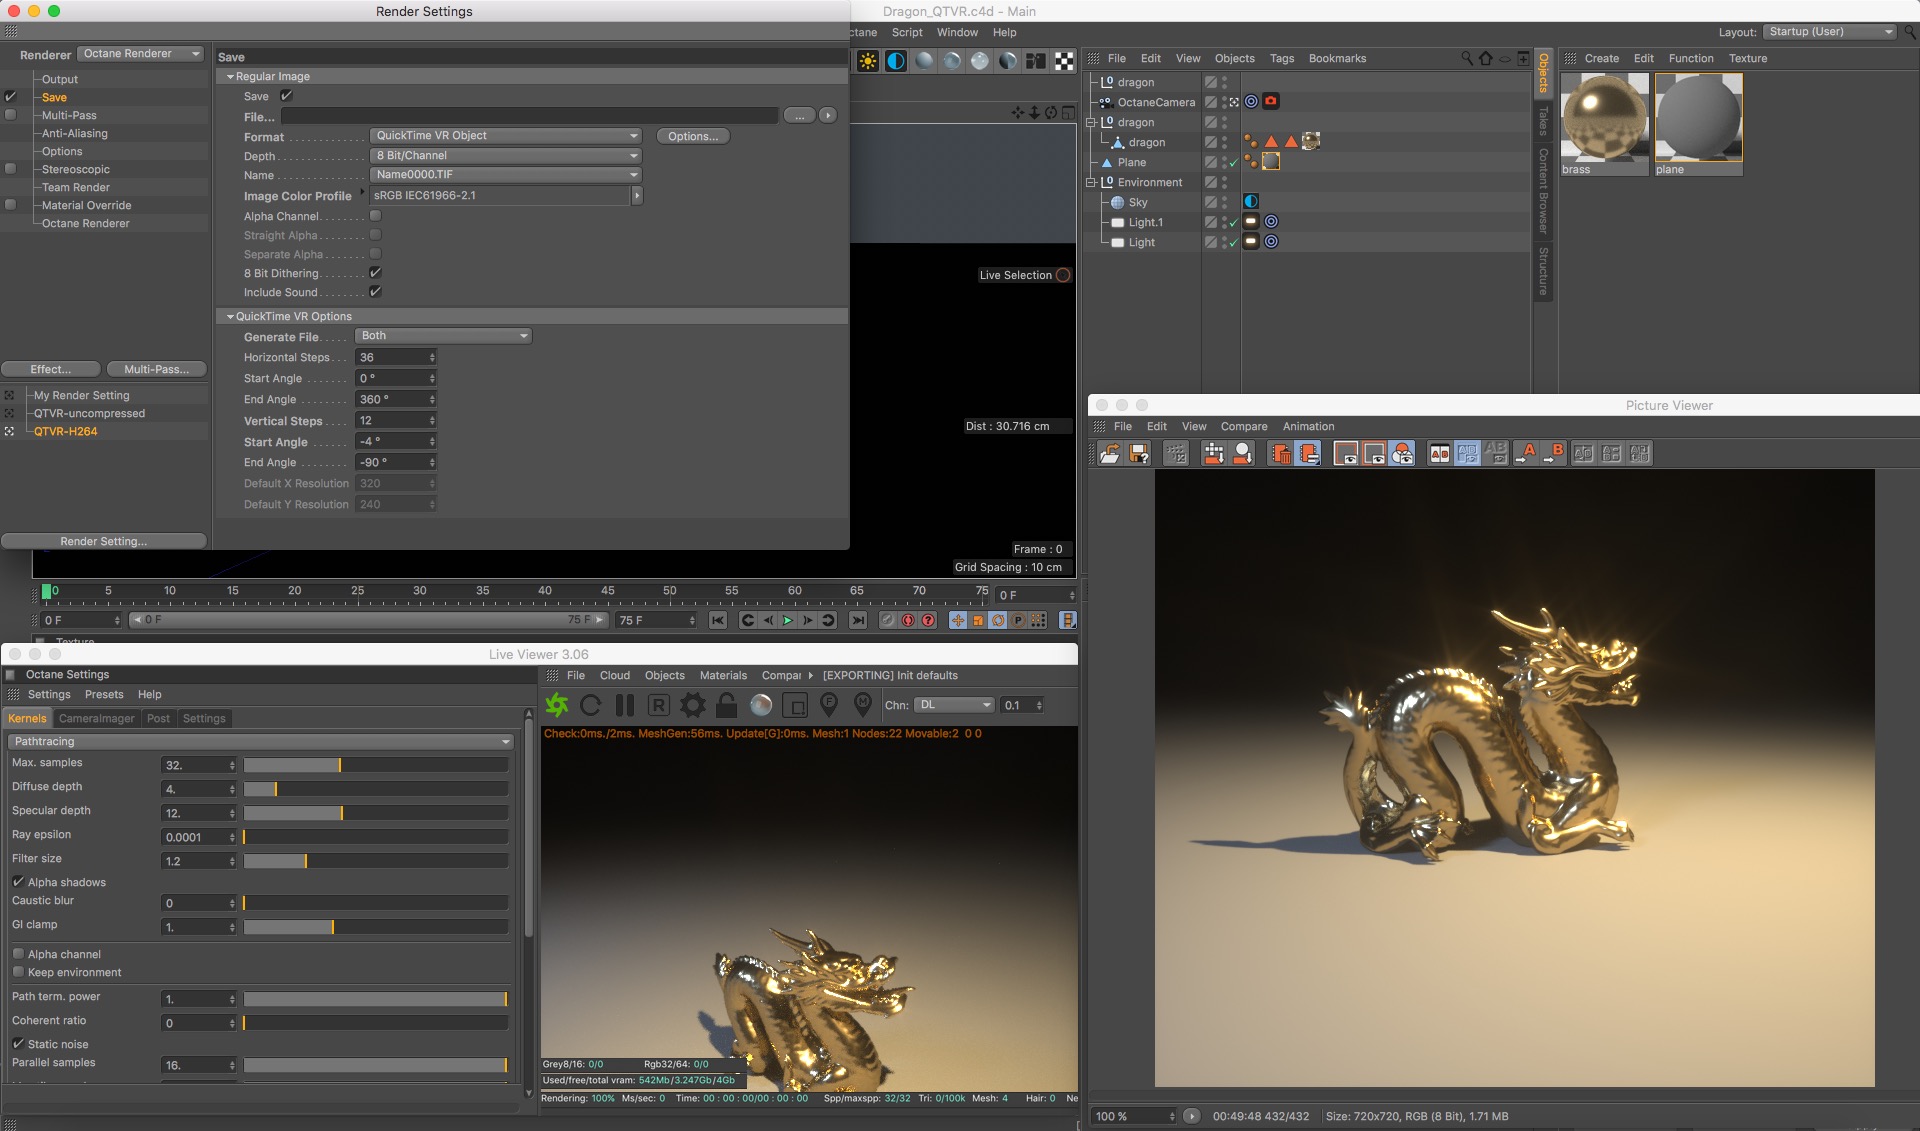Click the Options... button

692,136
